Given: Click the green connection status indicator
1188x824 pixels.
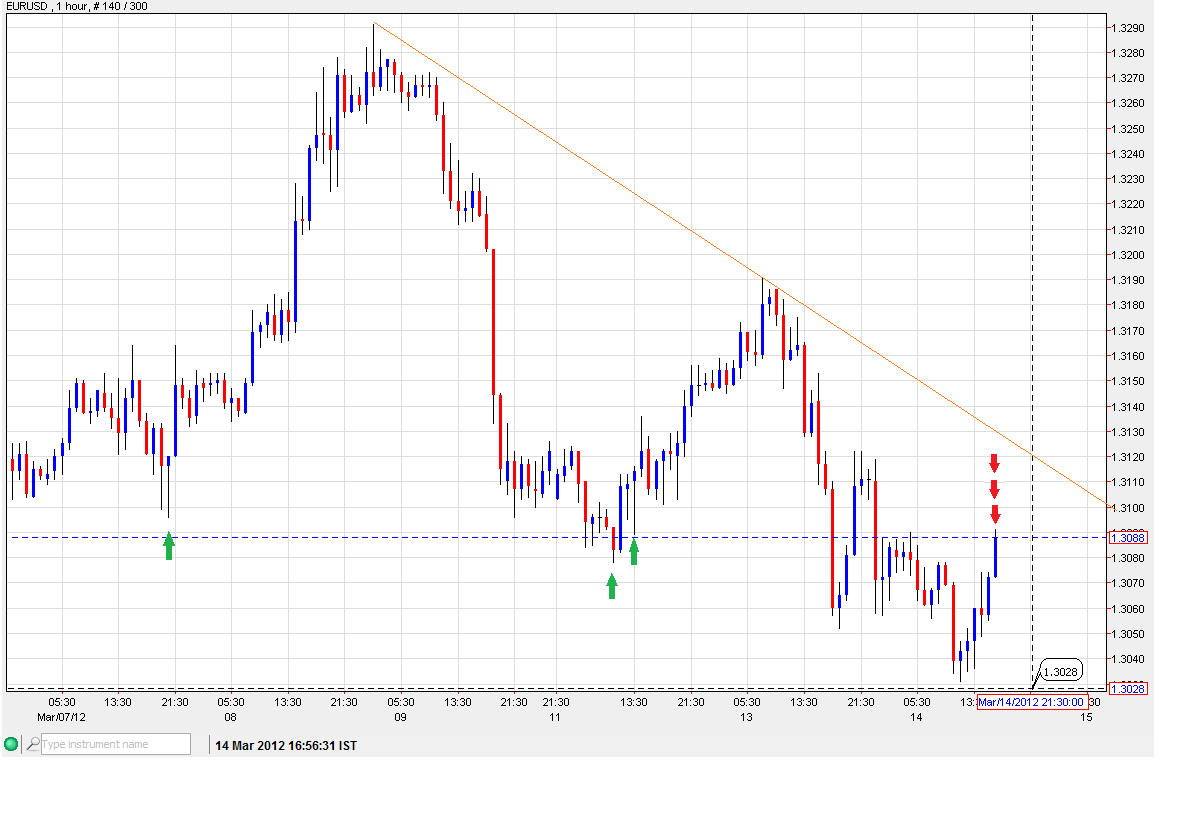Looking at the screenshot, I should pos(11,744).
